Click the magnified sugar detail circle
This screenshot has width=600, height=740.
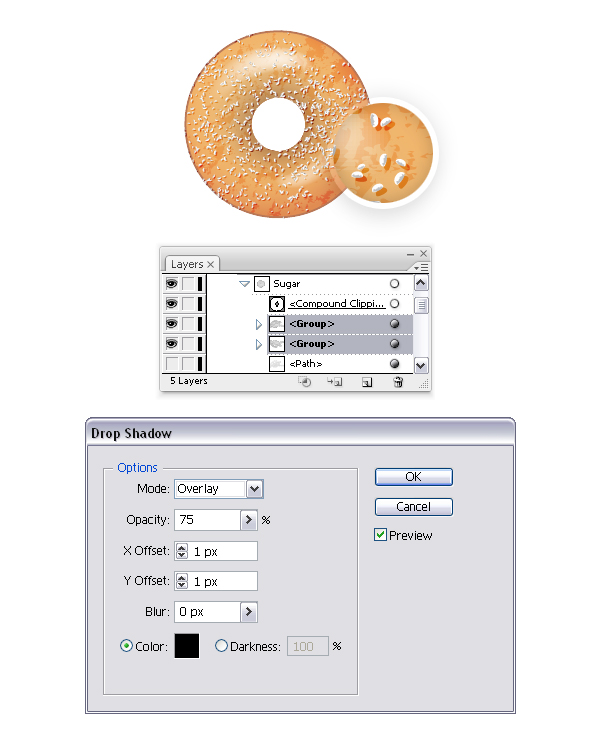[383, 153]
